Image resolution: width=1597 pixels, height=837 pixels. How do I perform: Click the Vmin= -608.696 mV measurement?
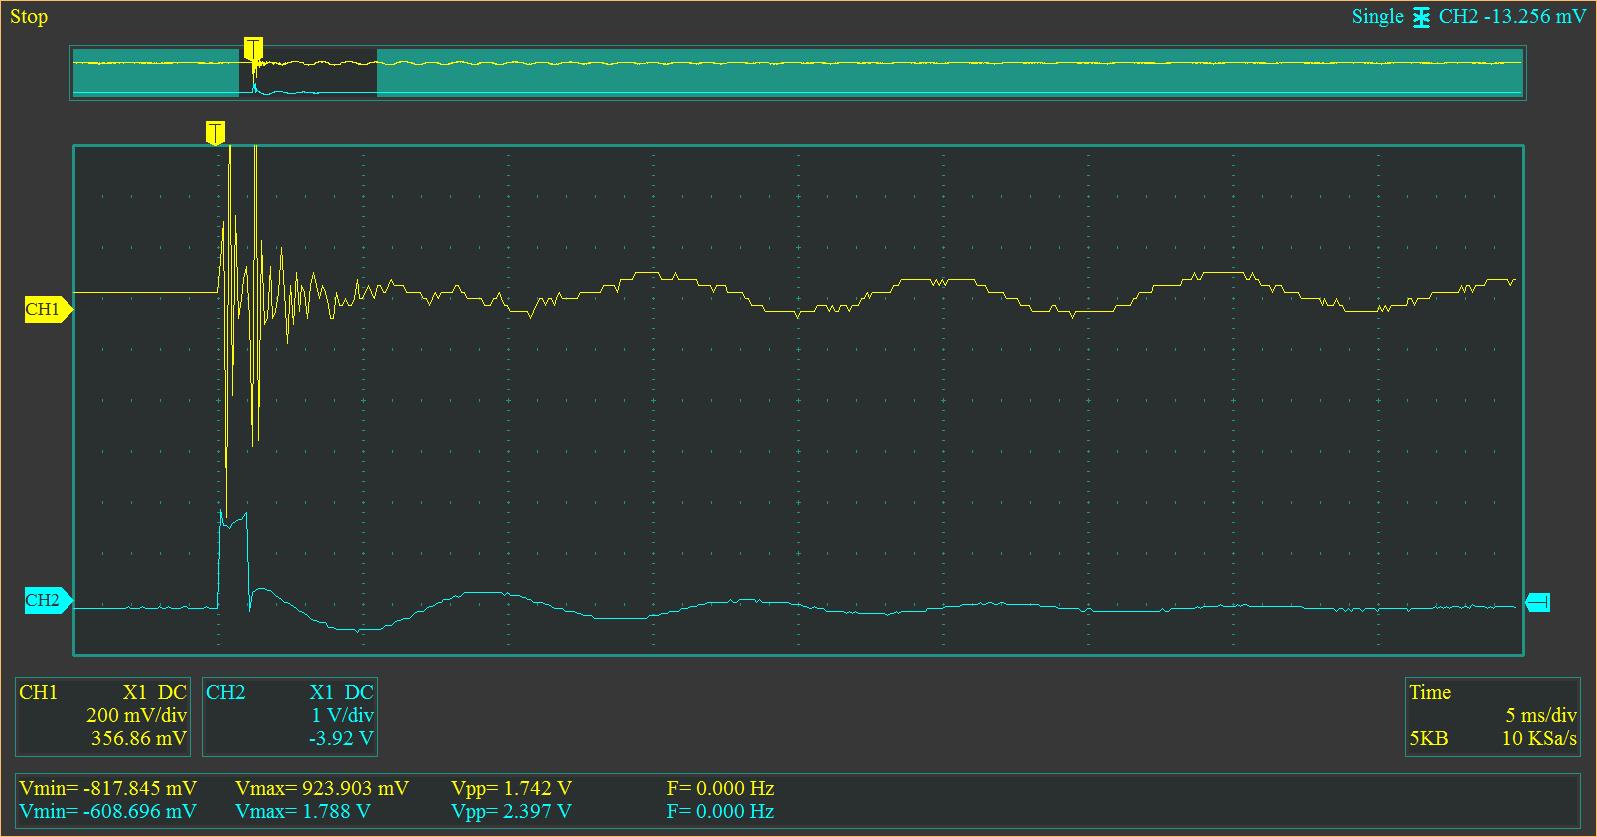[108, 811]
